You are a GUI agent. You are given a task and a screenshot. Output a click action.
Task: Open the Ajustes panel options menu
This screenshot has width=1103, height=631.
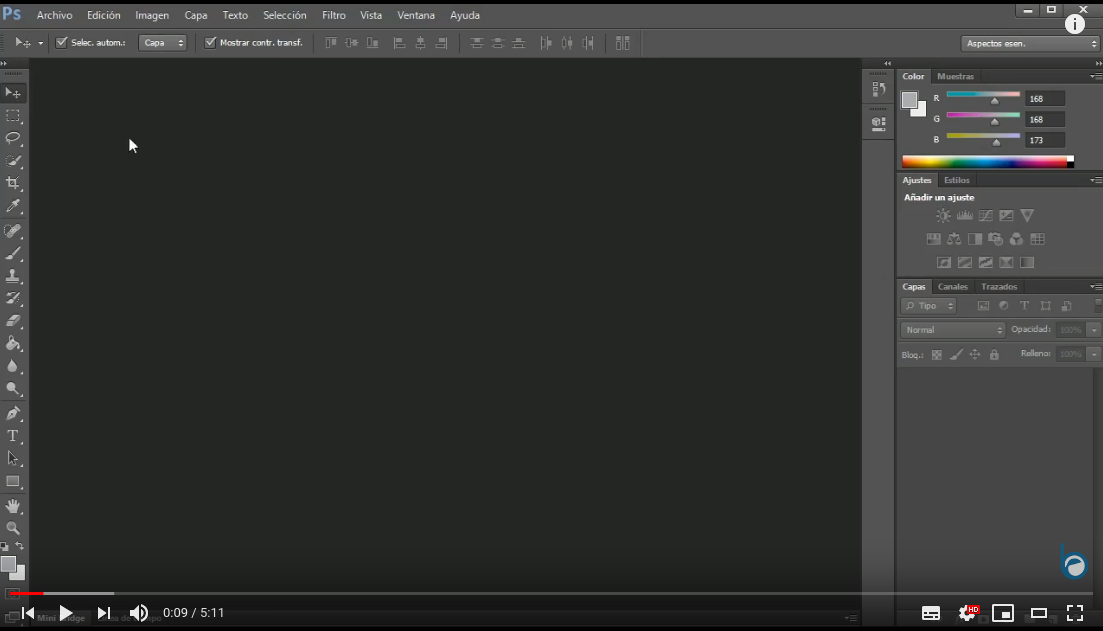[x=1096, y=180]
